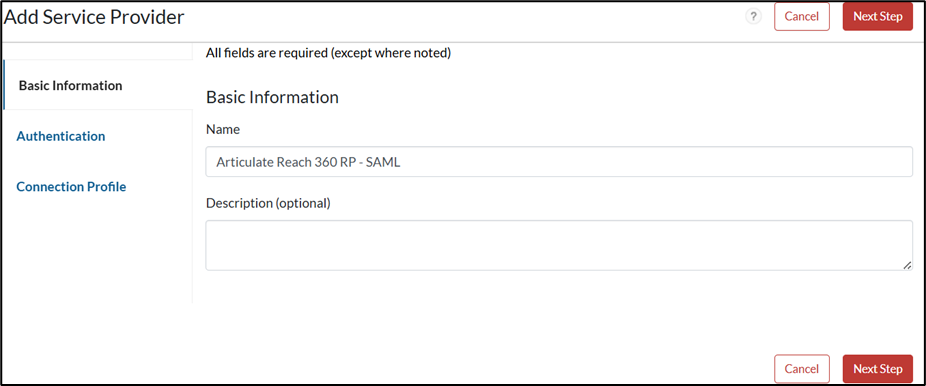Click the Name field label

pos(223,129)
